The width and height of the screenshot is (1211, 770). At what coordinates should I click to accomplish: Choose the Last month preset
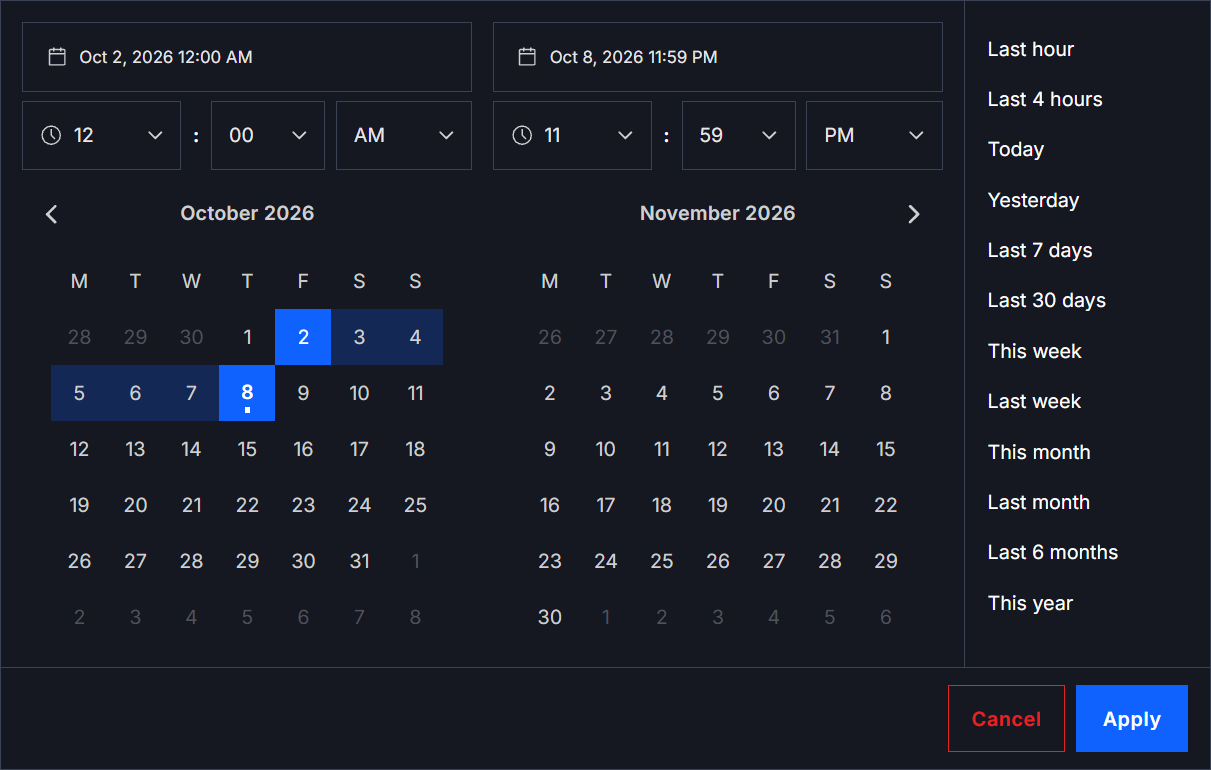[x=1039, y=502]
